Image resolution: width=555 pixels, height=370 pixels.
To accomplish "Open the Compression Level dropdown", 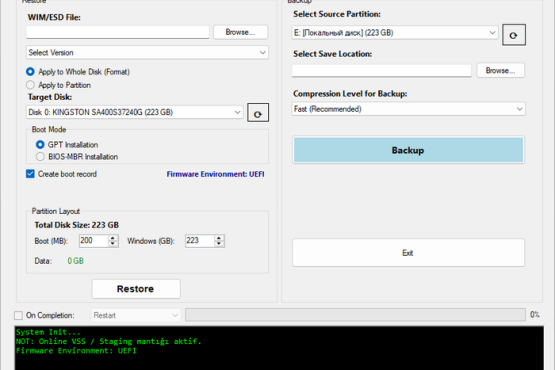I will pyautogui.click(x=408, y=109).
